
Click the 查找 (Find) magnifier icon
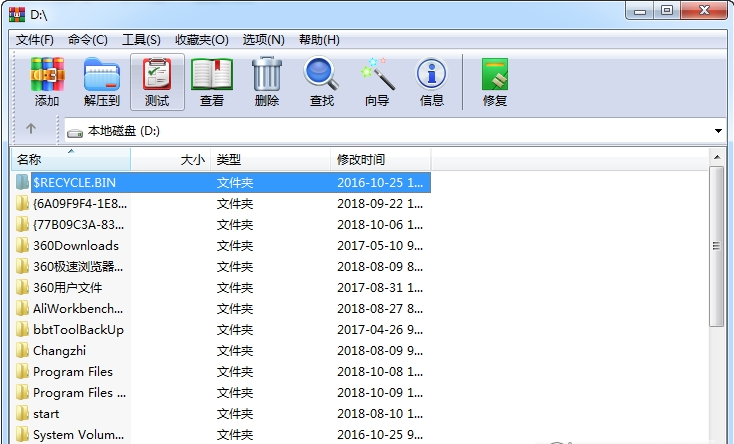coord(321,74)
